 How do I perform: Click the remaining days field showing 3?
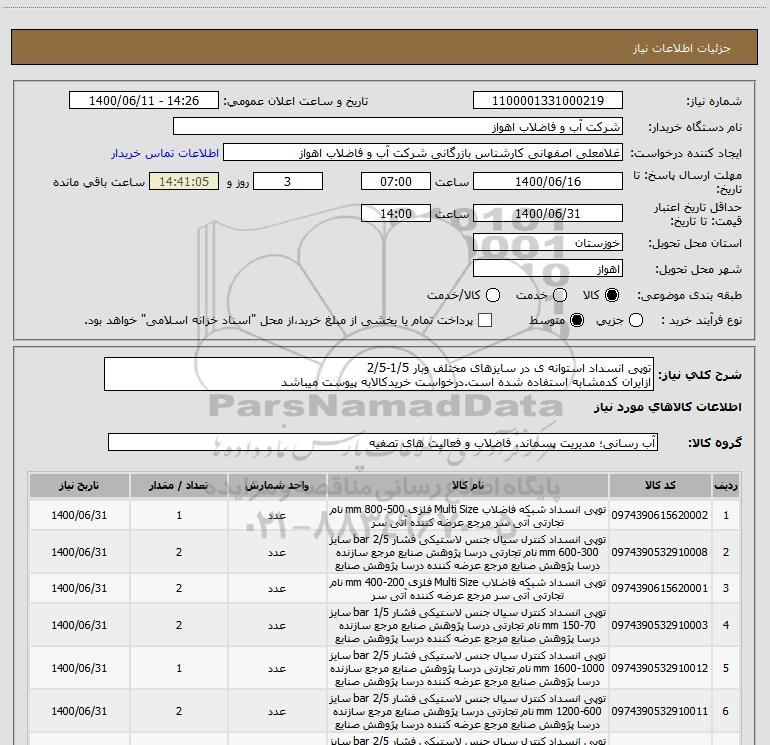(x=288, y=182)
